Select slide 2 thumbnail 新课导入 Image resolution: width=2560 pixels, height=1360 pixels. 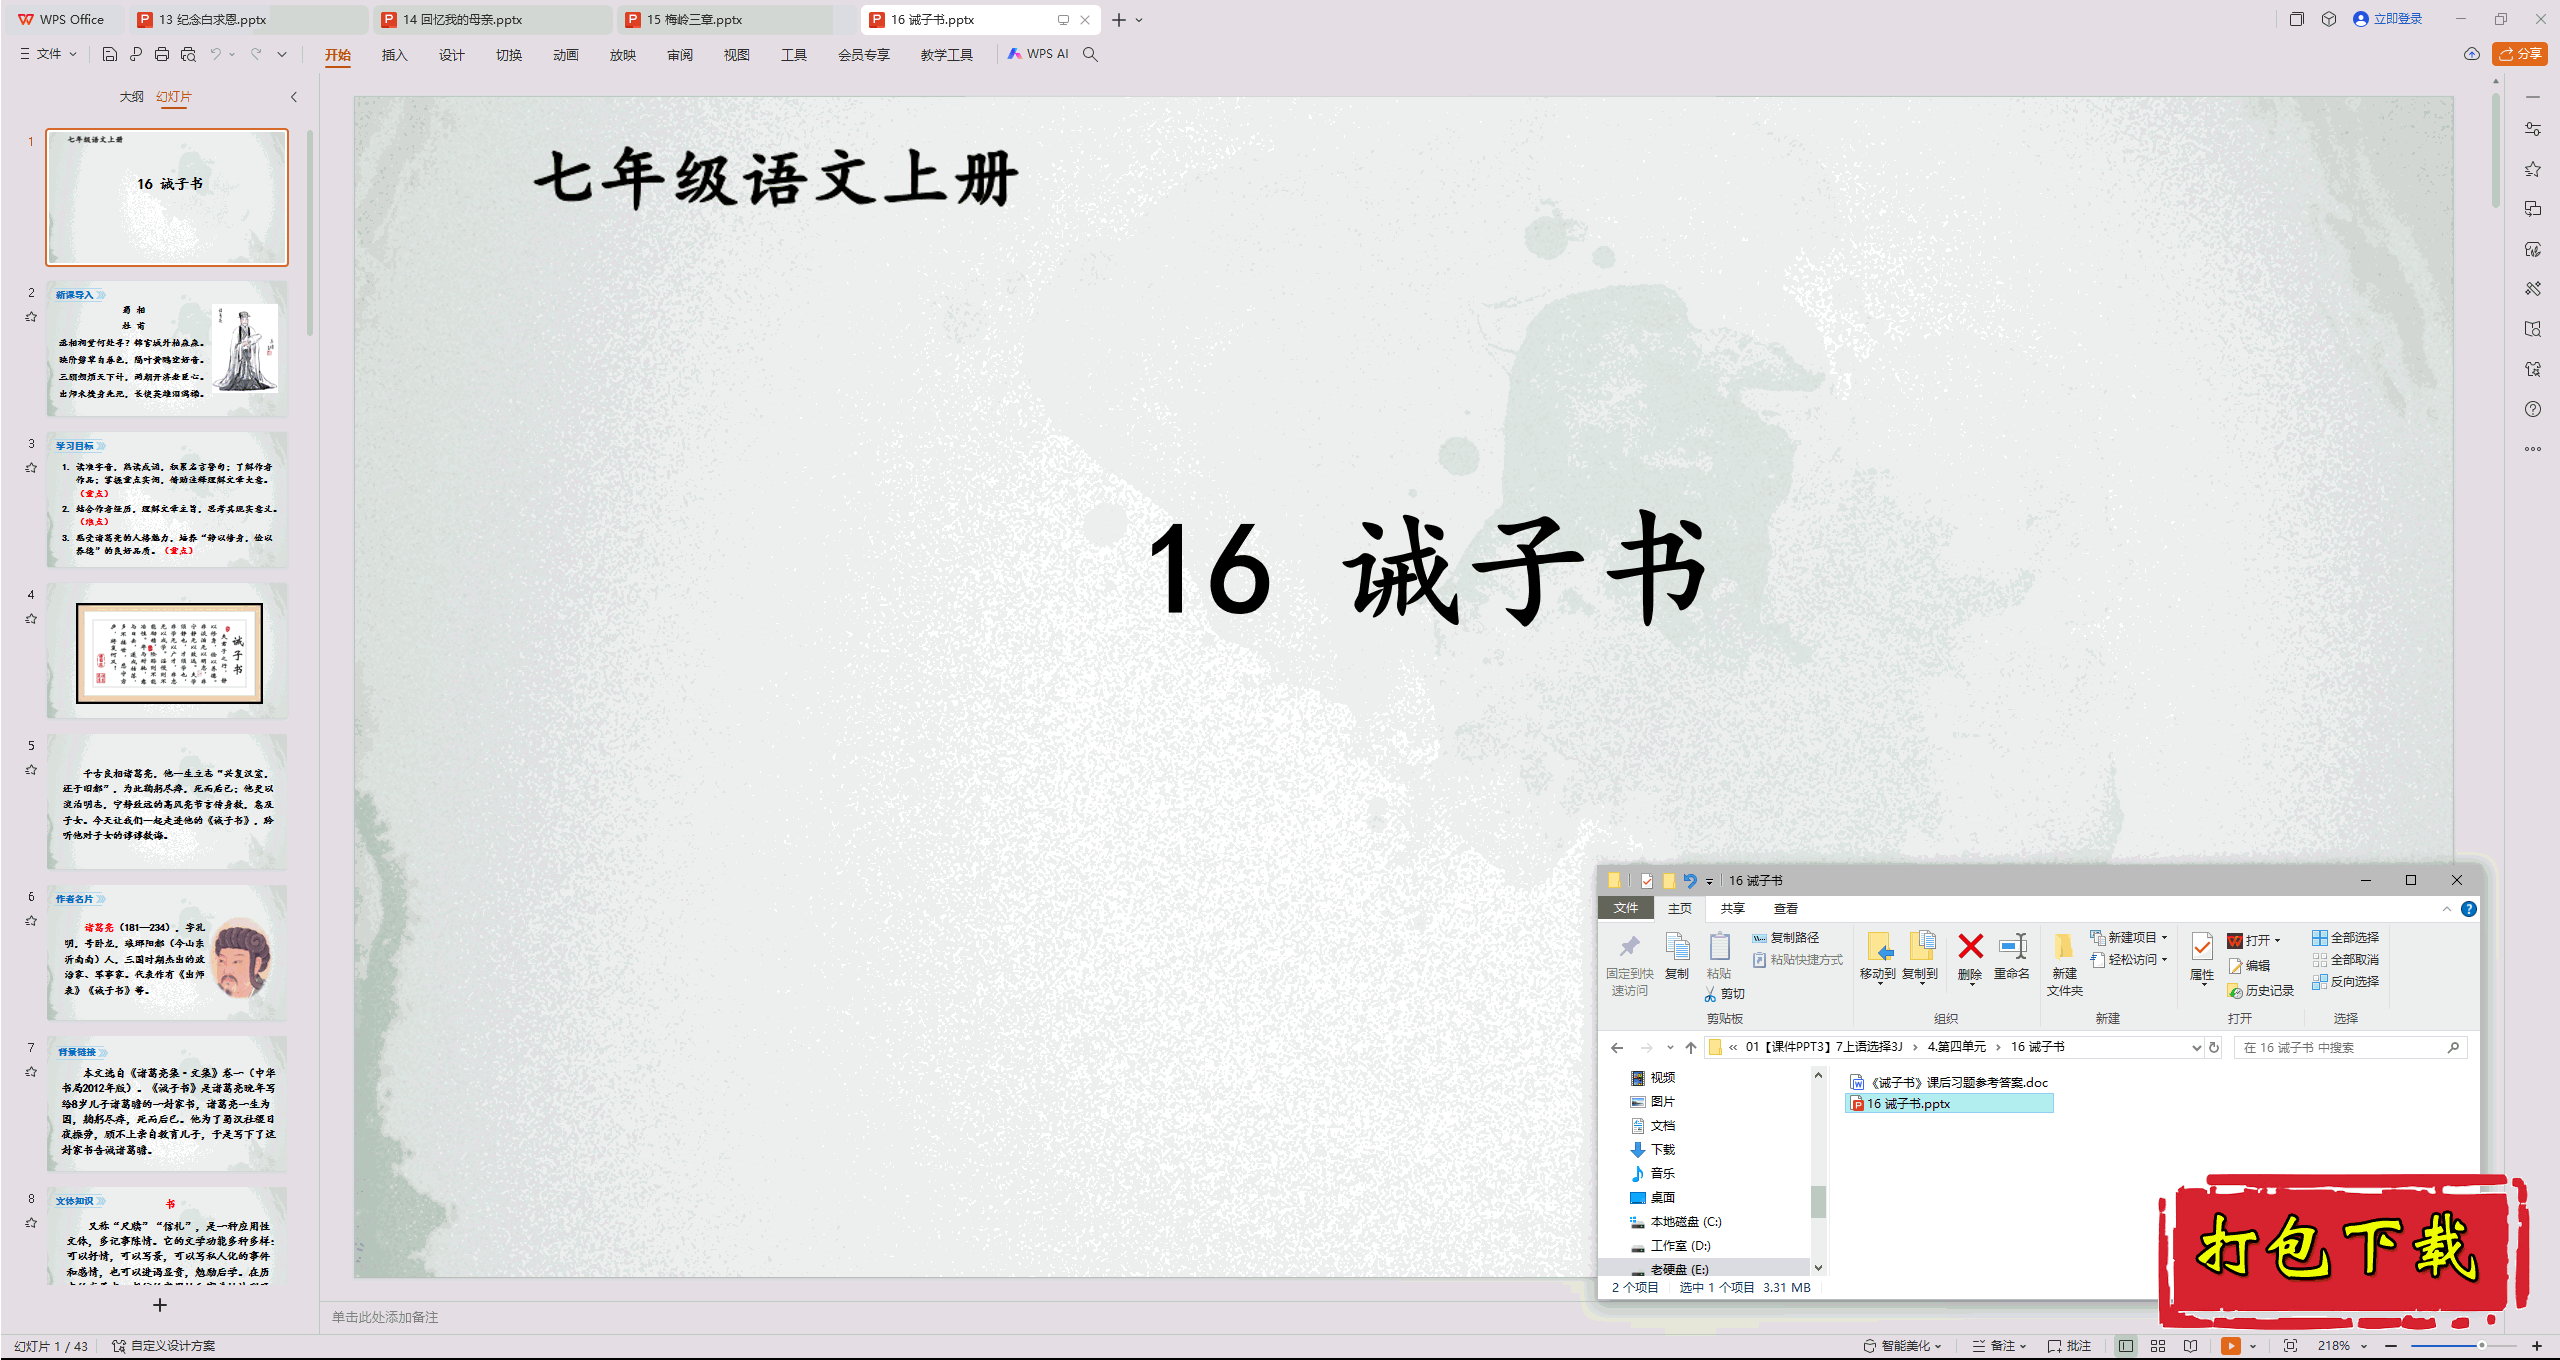tap(167, 348)
